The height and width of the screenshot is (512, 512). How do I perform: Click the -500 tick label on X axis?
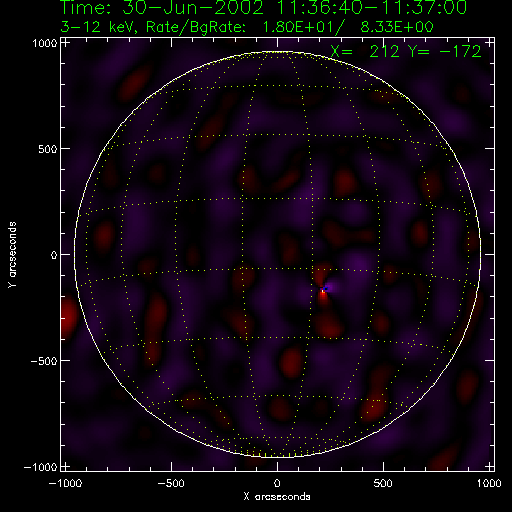click(x=171, y=483)
